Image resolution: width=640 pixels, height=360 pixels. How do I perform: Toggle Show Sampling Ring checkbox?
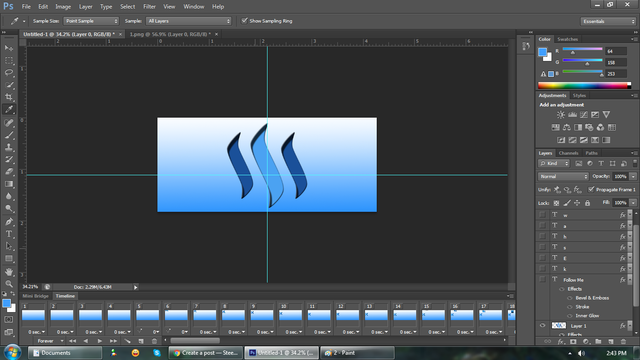click(x=244, y=20)
